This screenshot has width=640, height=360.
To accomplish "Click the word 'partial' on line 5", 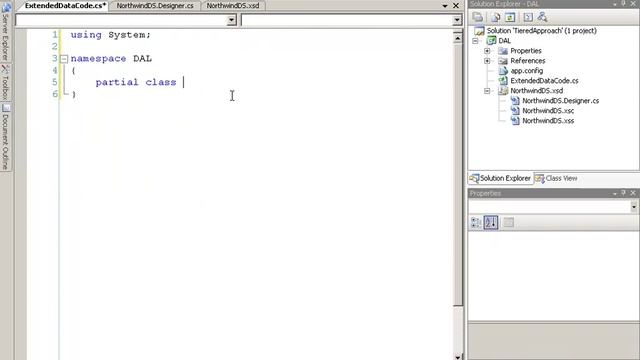I will pos(117,82).
